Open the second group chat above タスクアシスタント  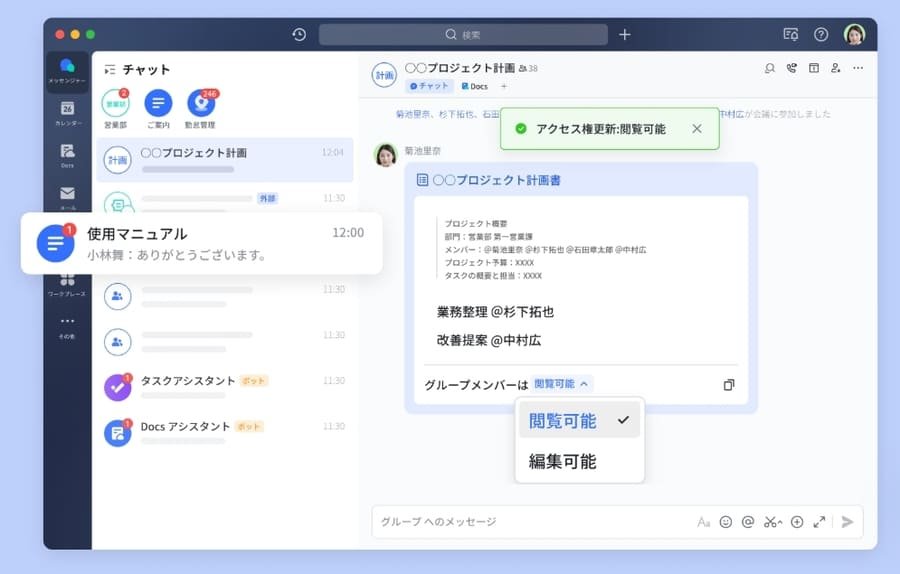click(x=224, y=342)
